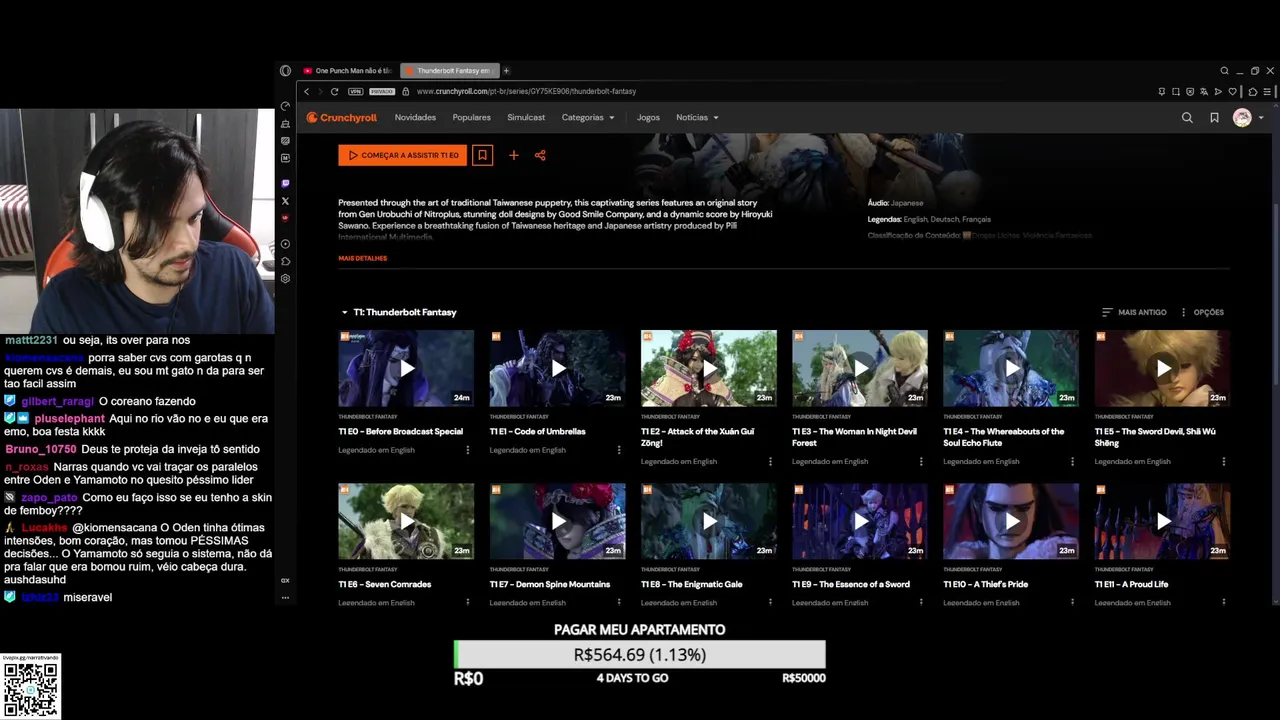This screenshot has width=1280, height=720.
Task: Reload the Crunchyroll page
Action: [334, 91]
